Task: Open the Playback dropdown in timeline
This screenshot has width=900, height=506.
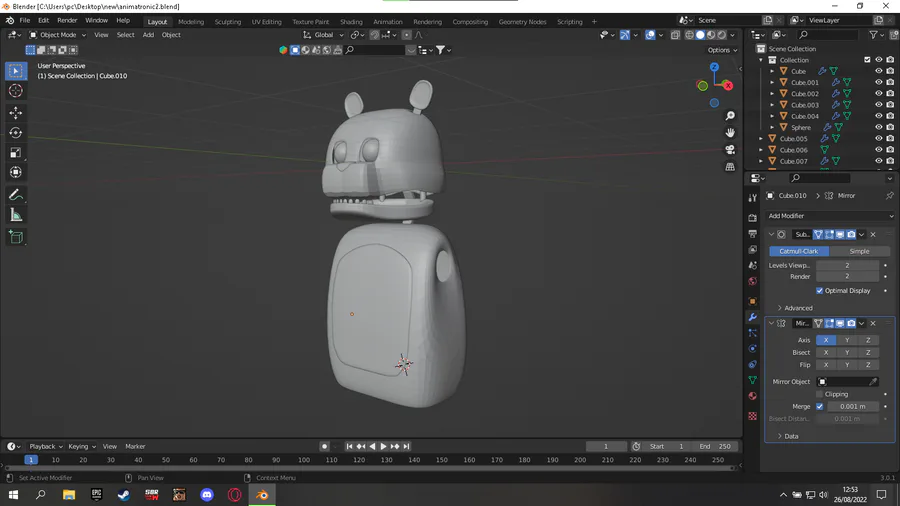Action: tap(46, 446)
